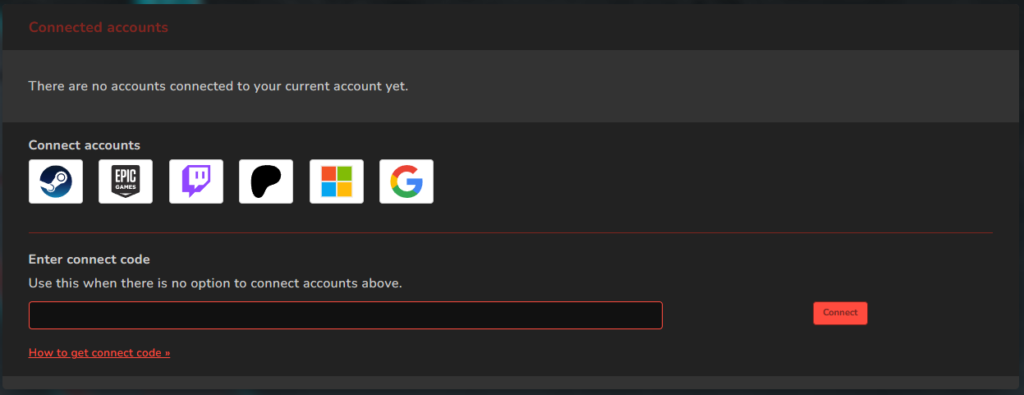This screenshot has width=1024, height=395.
Task: Focus the connect code input field
Action: click(x=345, y=315)
